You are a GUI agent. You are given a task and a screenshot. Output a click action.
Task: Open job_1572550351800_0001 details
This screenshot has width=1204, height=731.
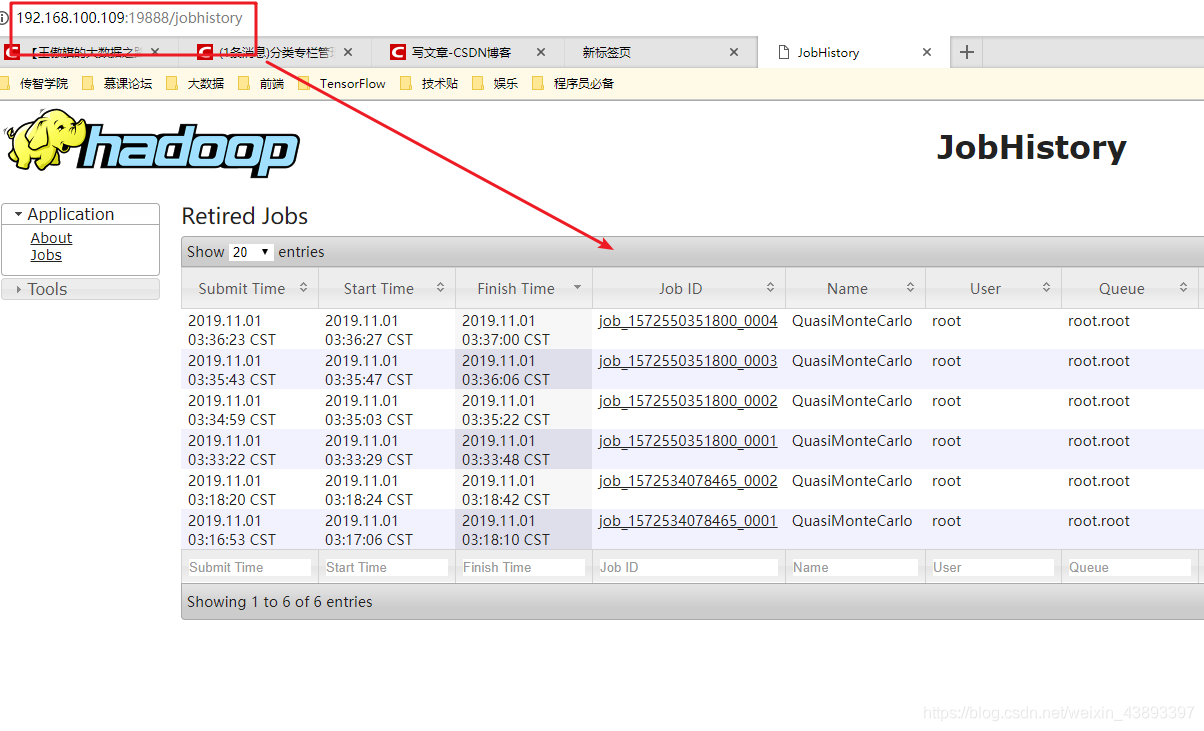click(x=688, y=441)
